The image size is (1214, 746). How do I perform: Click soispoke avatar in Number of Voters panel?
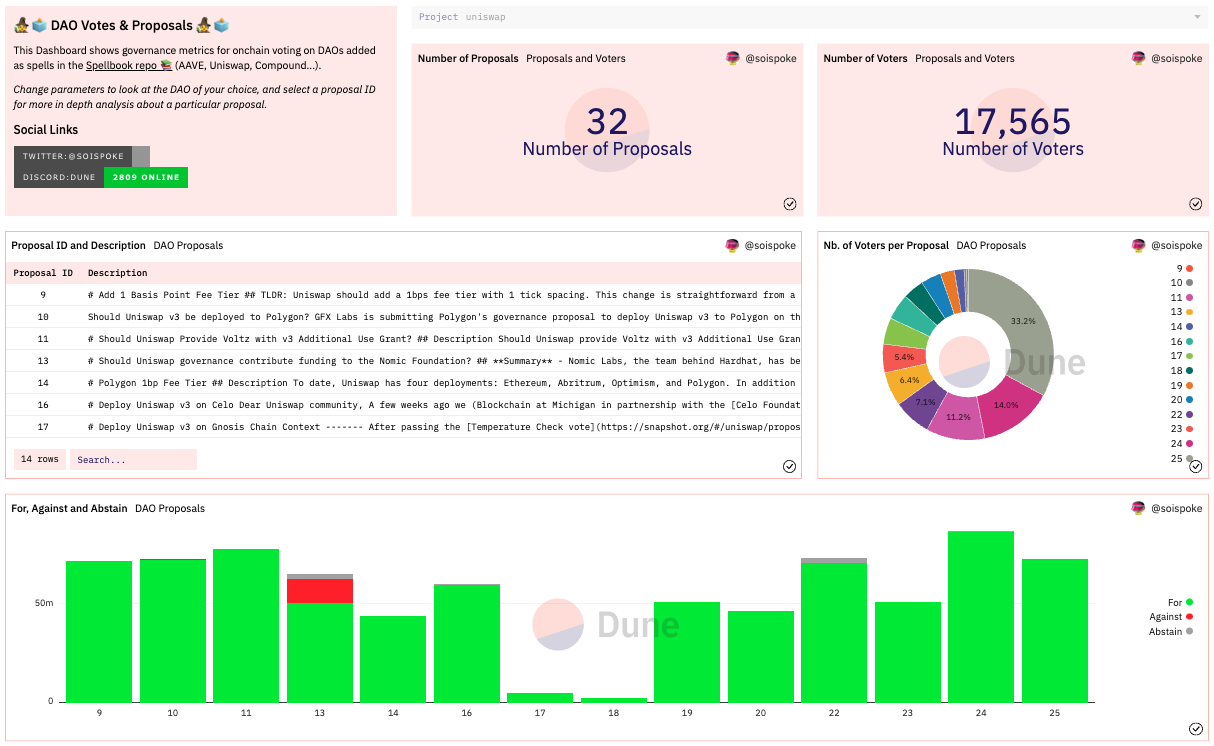point(1139,58)
